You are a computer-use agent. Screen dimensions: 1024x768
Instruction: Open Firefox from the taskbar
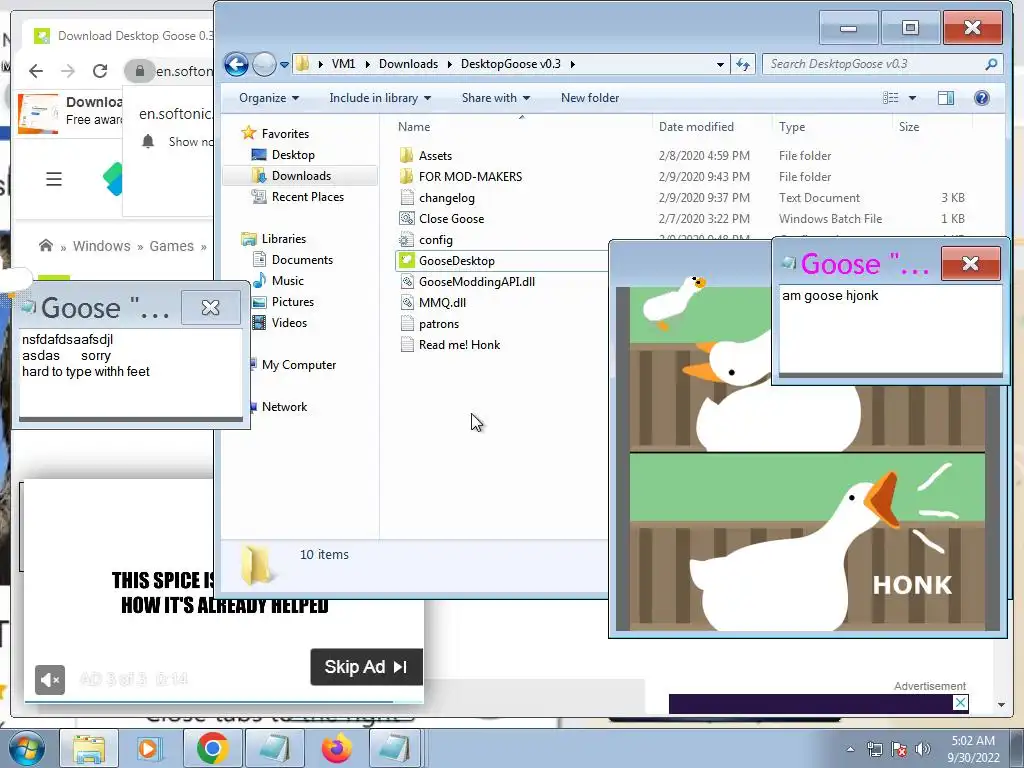click(x=337, y=748)
